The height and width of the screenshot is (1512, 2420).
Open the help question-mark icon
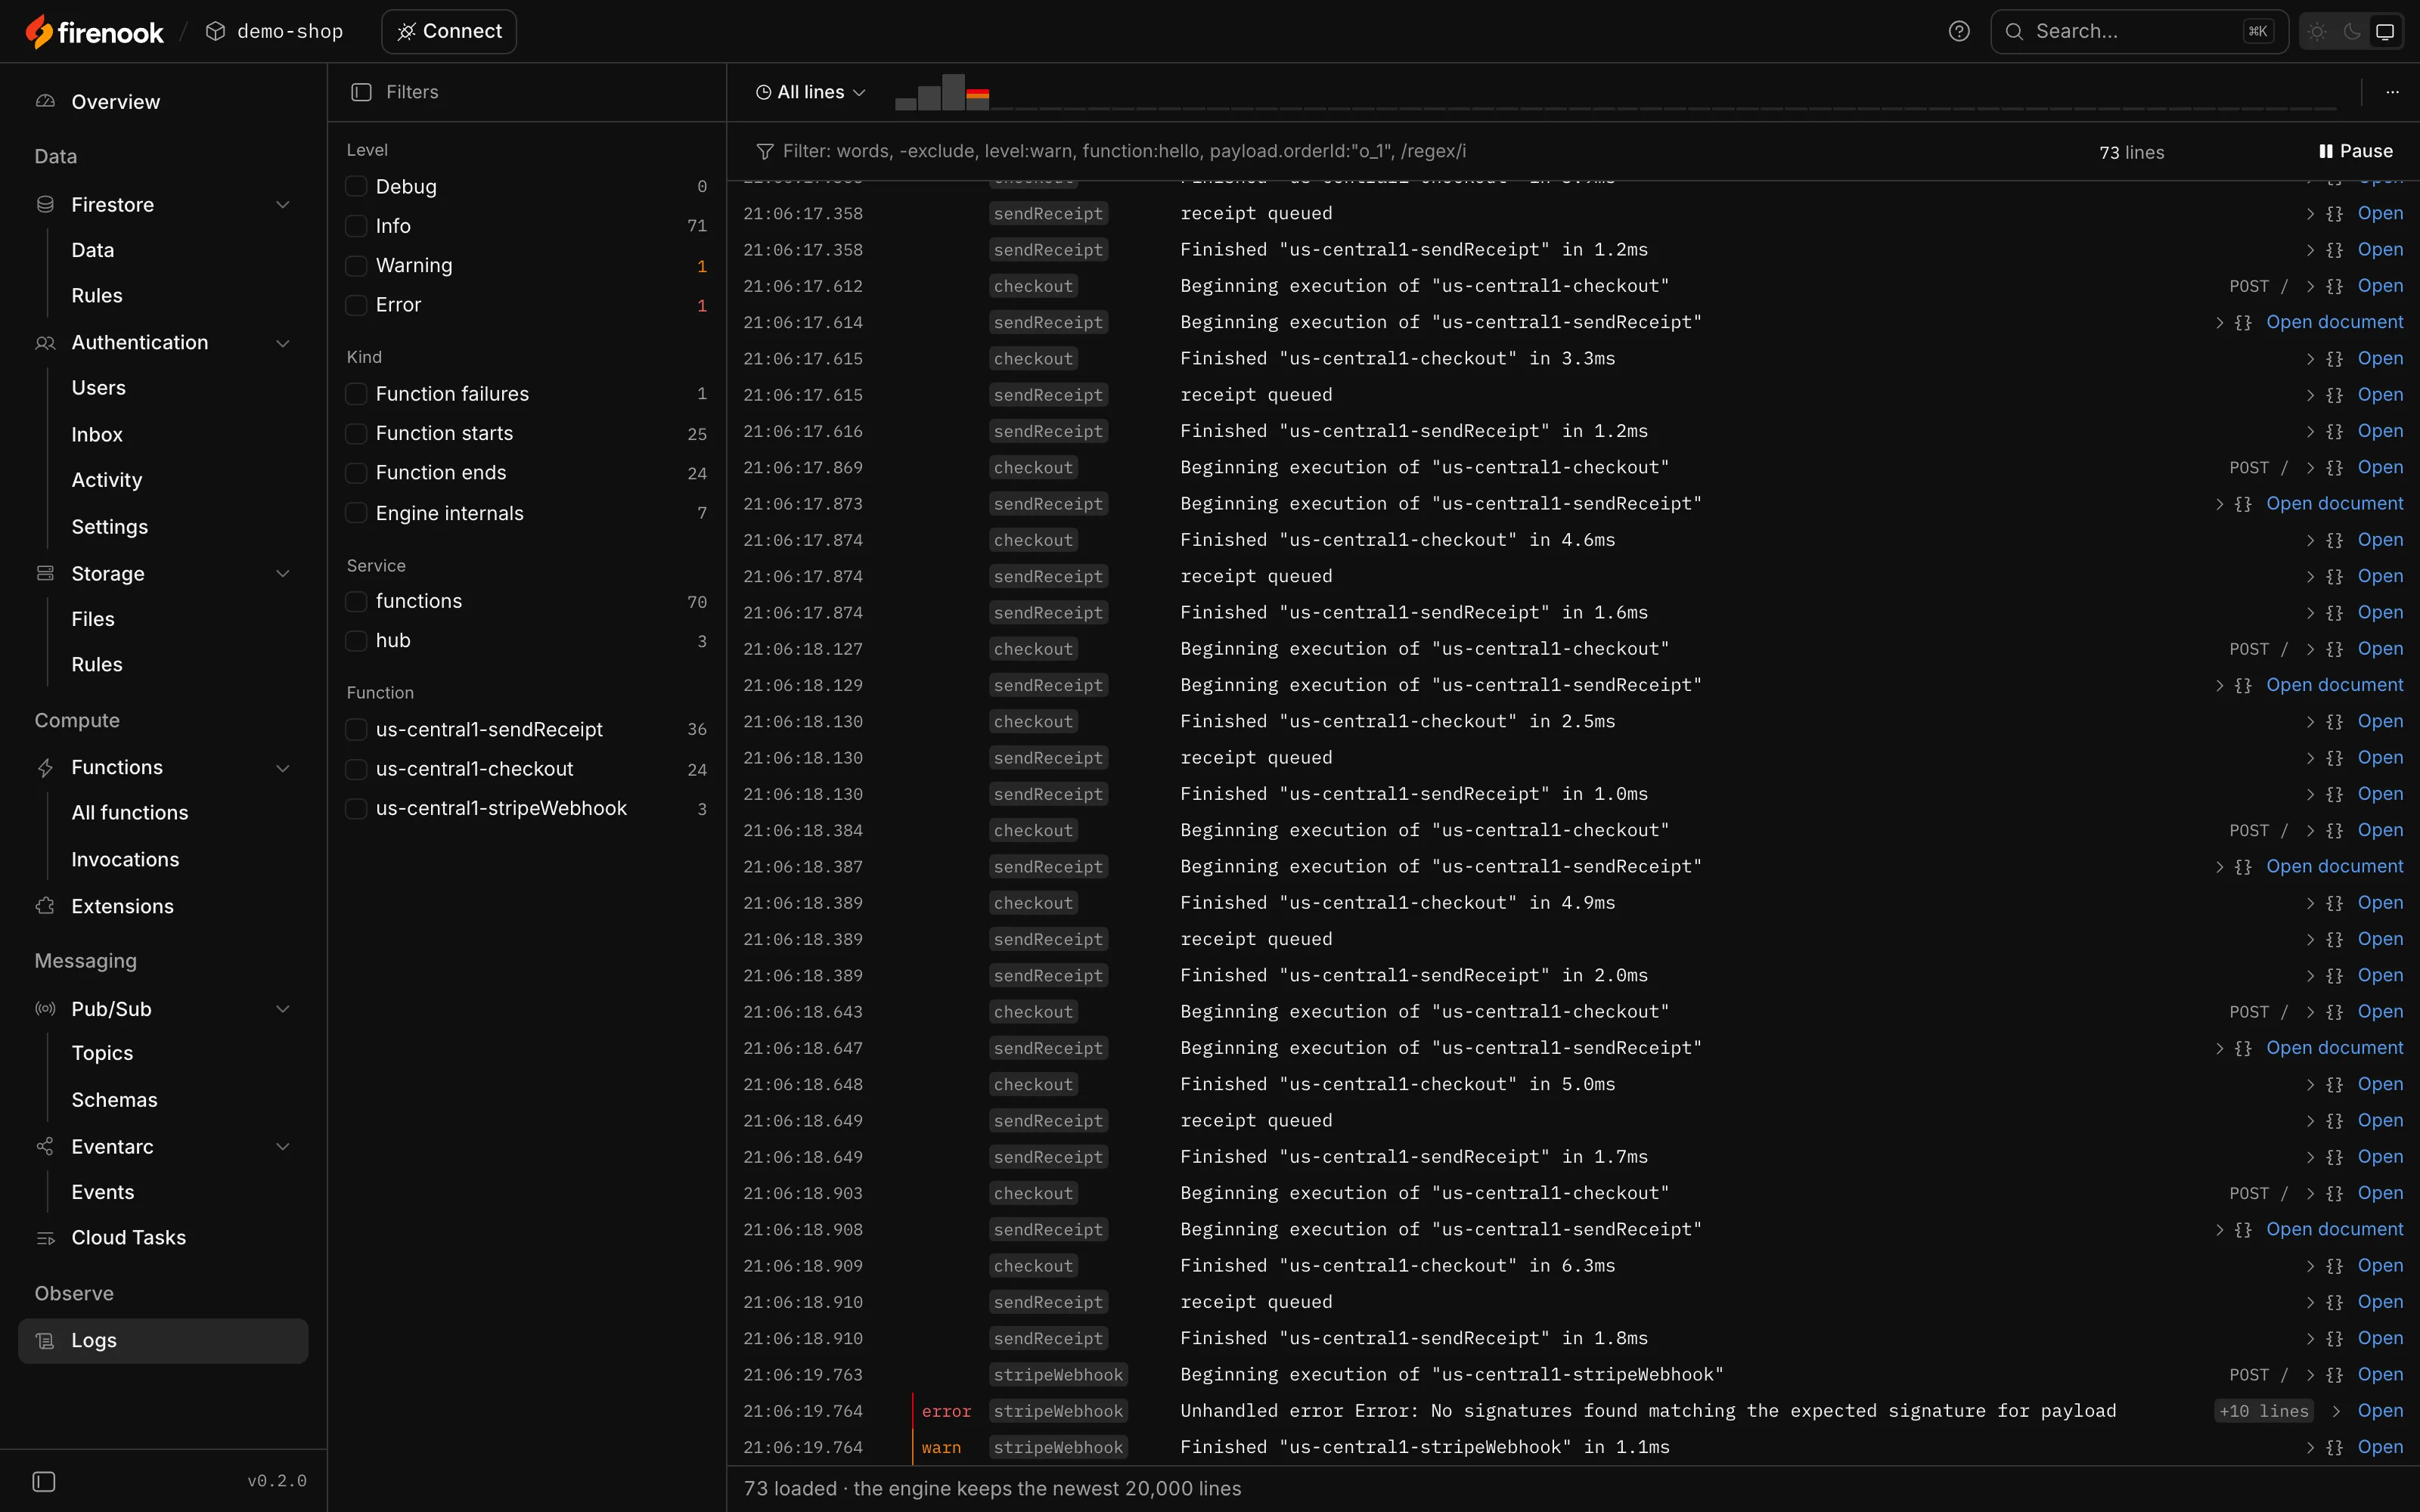coord(1959,32)
